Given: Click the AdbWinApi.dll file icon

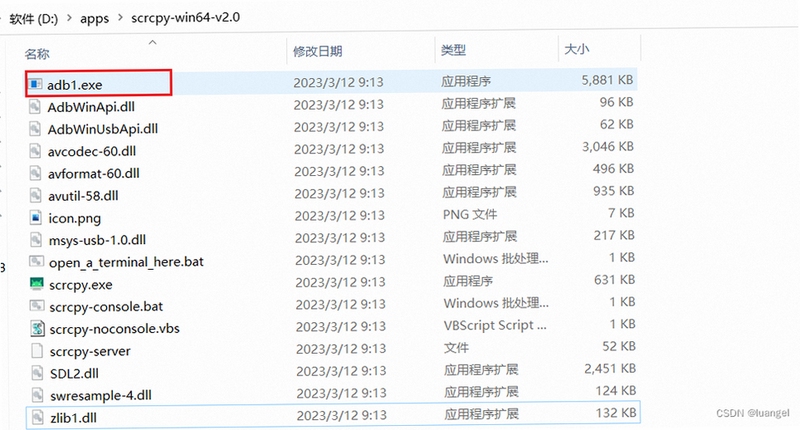Looking at the screenshot, I should 35,106.
